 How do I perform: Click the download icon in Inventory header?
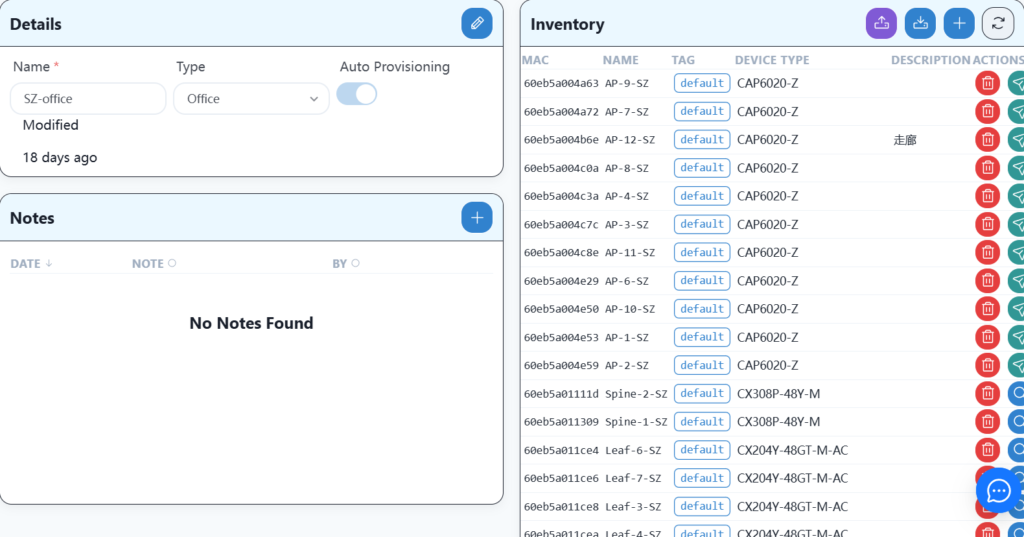click(920, 24)
